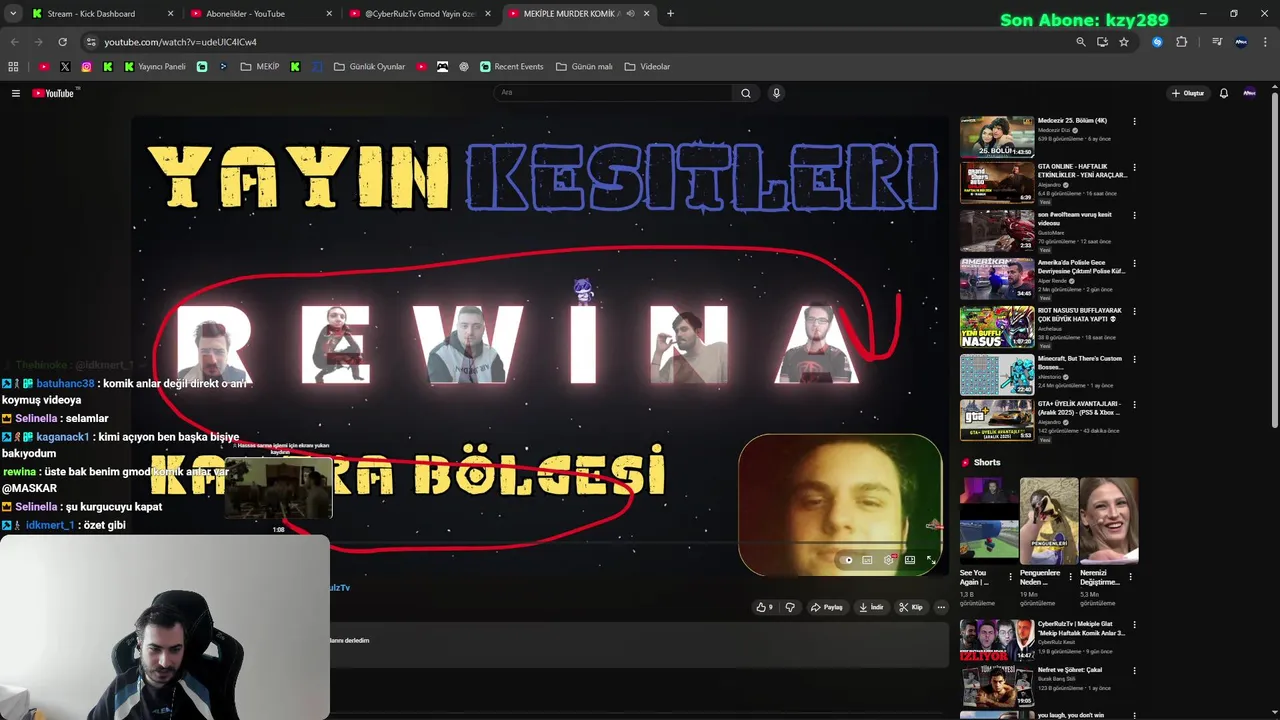The width and height of the screenshot is (1280, 720).
Task: Go back with the browser back arrow
Action: pyautogui.click(x=14, y=42)
